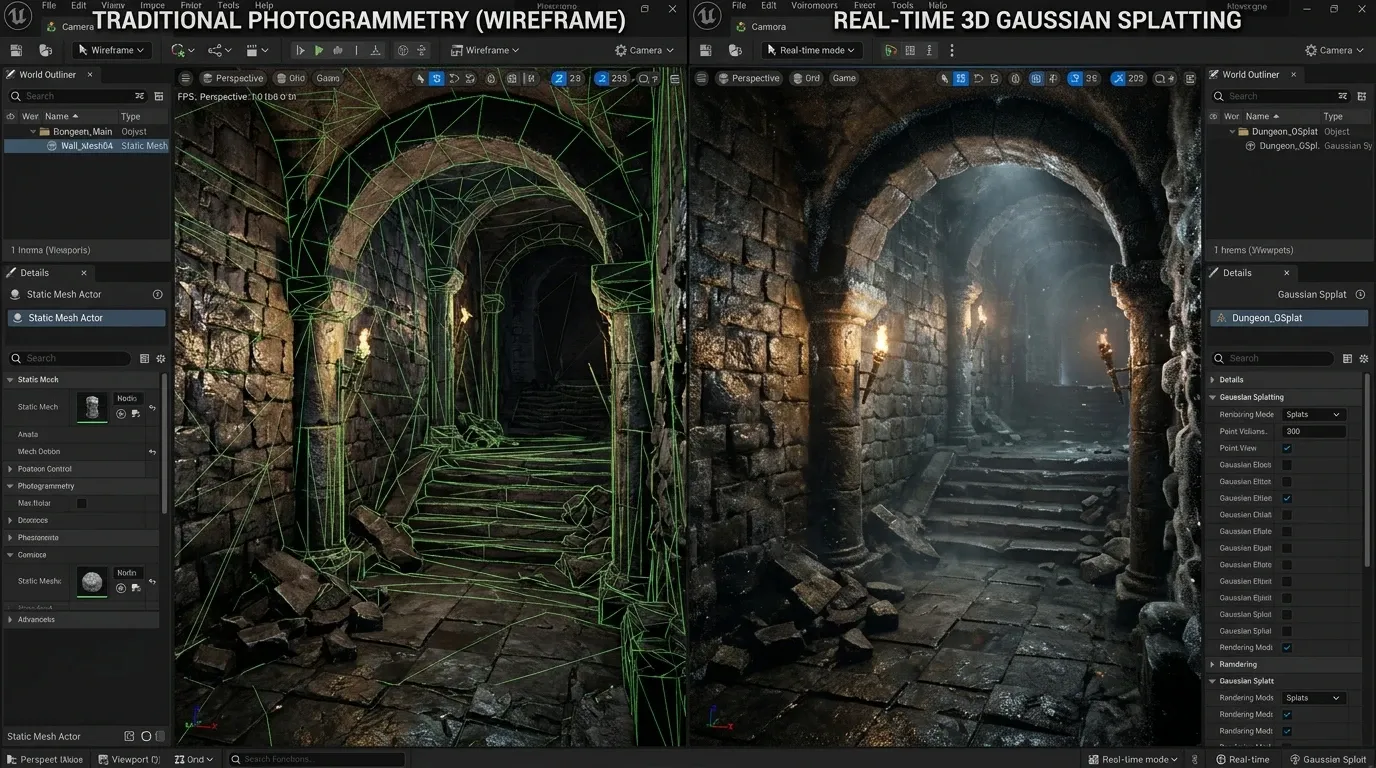Collapse the Dungeon_OSplat folder in right outliner
The height and width of the screenshot is (768, 1376).
click(x=1232, y=131)
